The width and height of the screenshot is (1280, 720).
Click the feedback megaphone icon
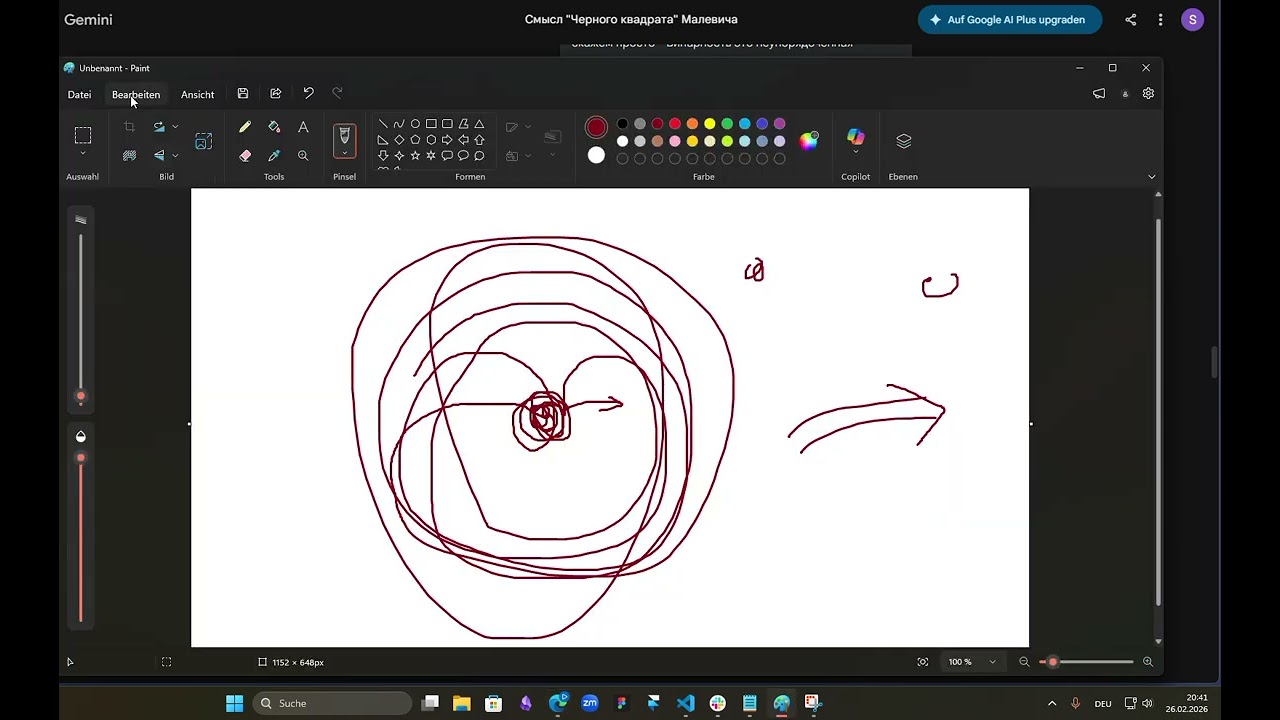pos(1099,94)
